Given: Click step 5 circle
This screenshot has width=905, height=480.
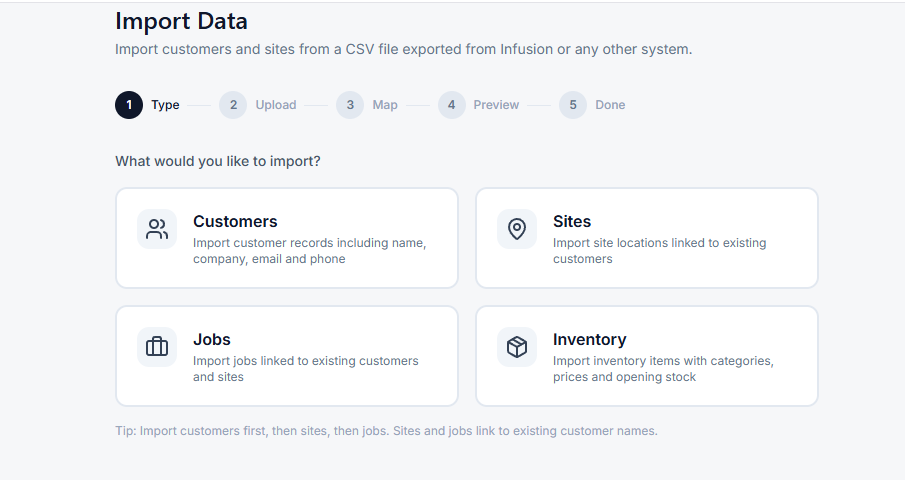Looking at the screenshot, I should click(573, 105).
